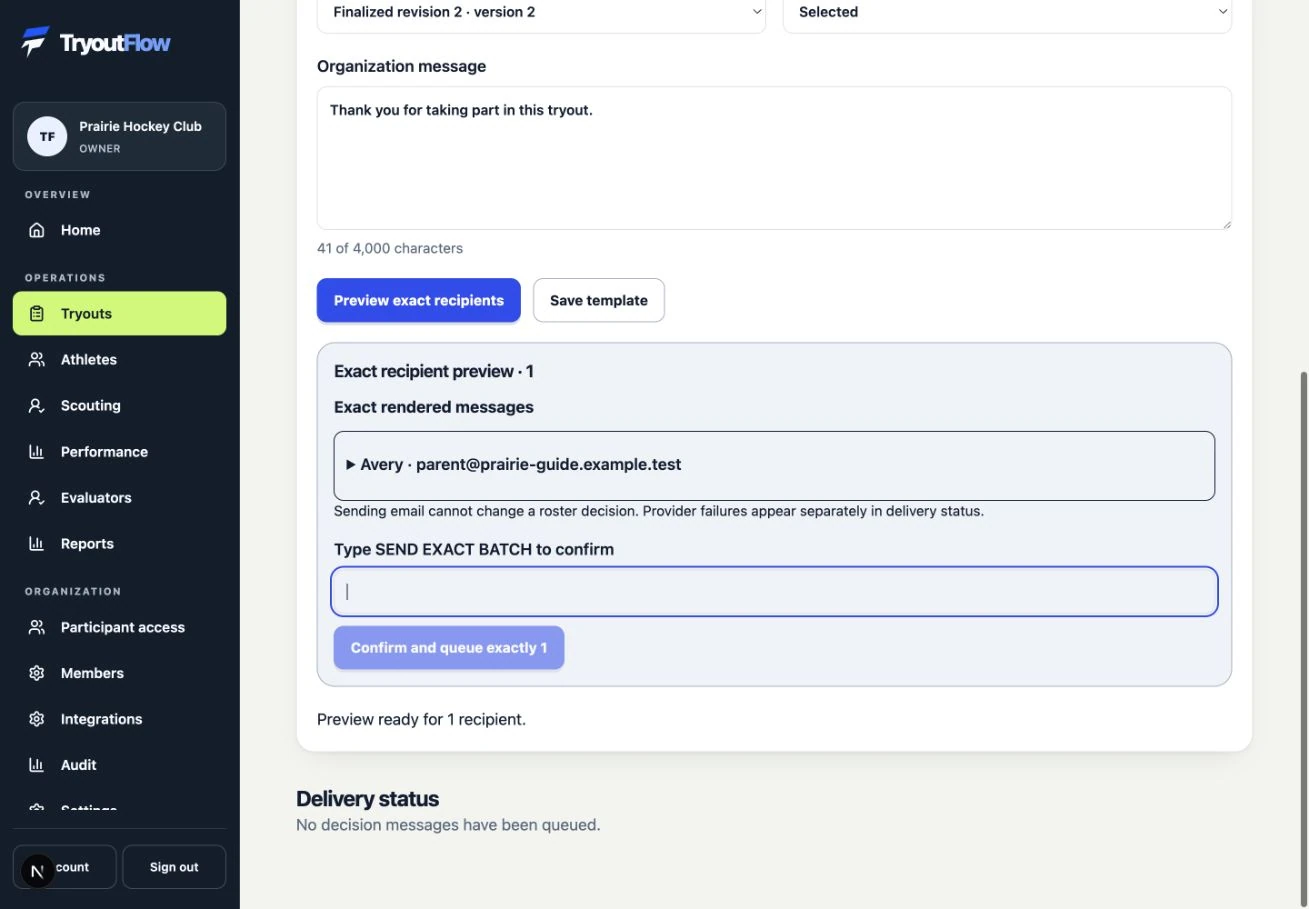Viewport: 1309px width, 909px height.
Task: Click the Integrations gear icon
Action: pos(37,720)
